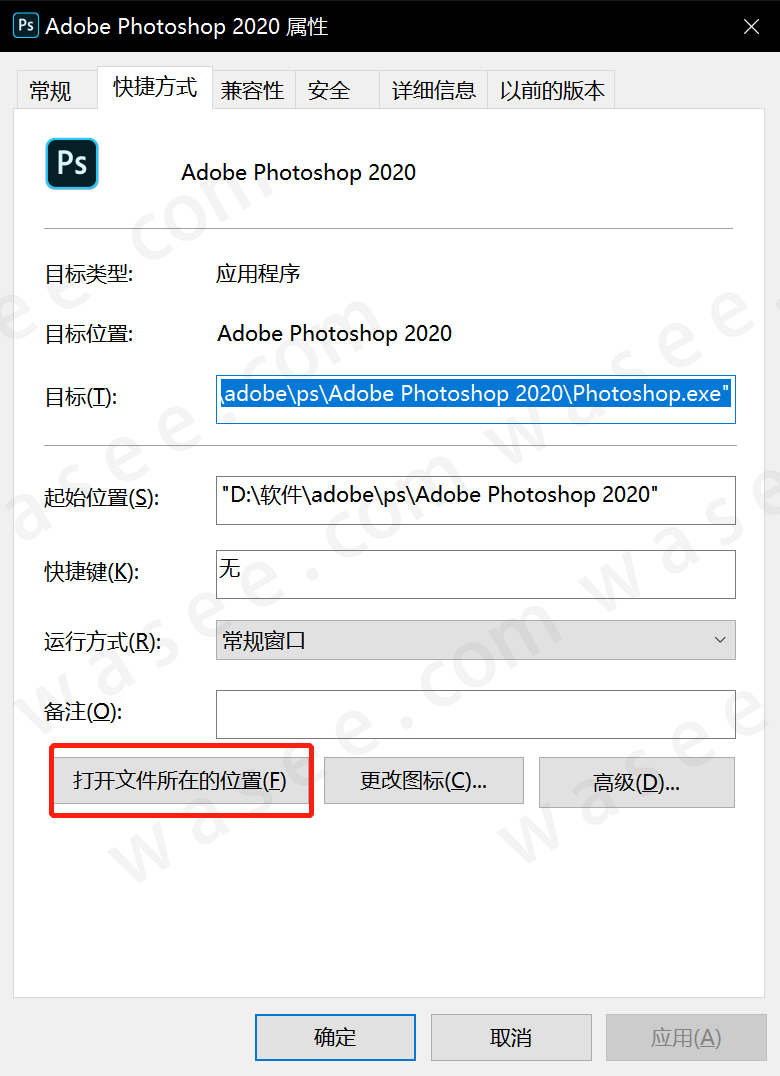Confirm with the 确定 button
This screenshot has width=780, height=1076.
[x=335, y=1037]
